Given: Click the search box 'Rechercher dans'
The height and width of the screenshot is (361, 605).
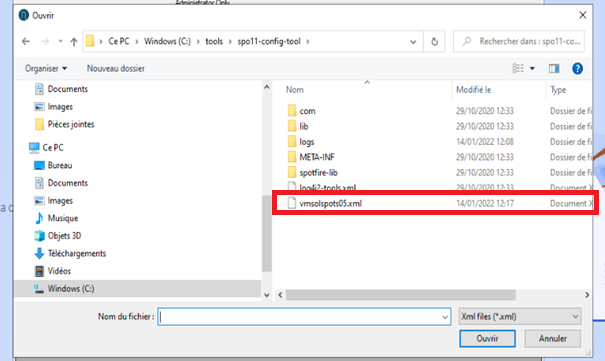Looking at the screenshot, I should click(519, 41).
